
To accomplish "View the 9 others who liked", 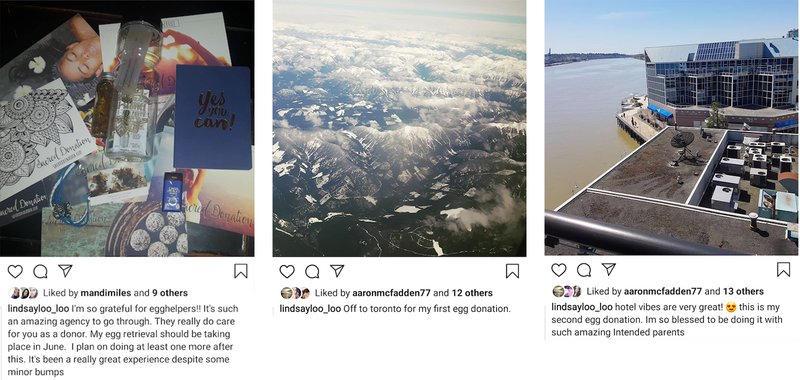I will [169, 293].
